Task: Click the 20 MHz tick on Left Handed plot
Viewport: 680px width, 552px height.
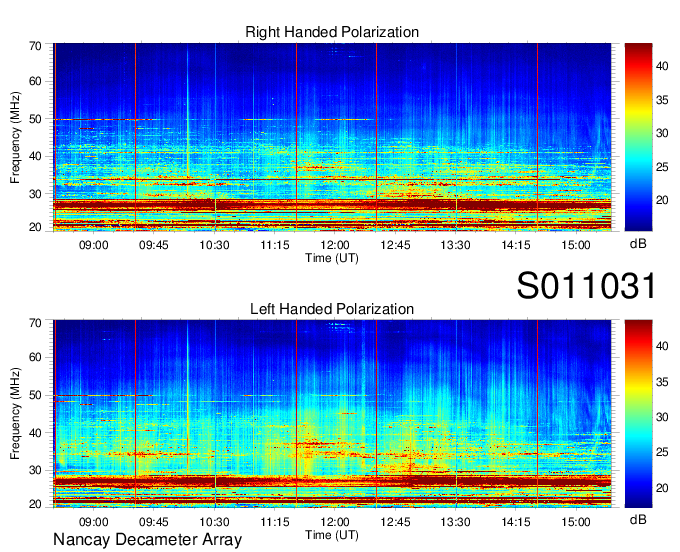Action: (x=35, y=504)
